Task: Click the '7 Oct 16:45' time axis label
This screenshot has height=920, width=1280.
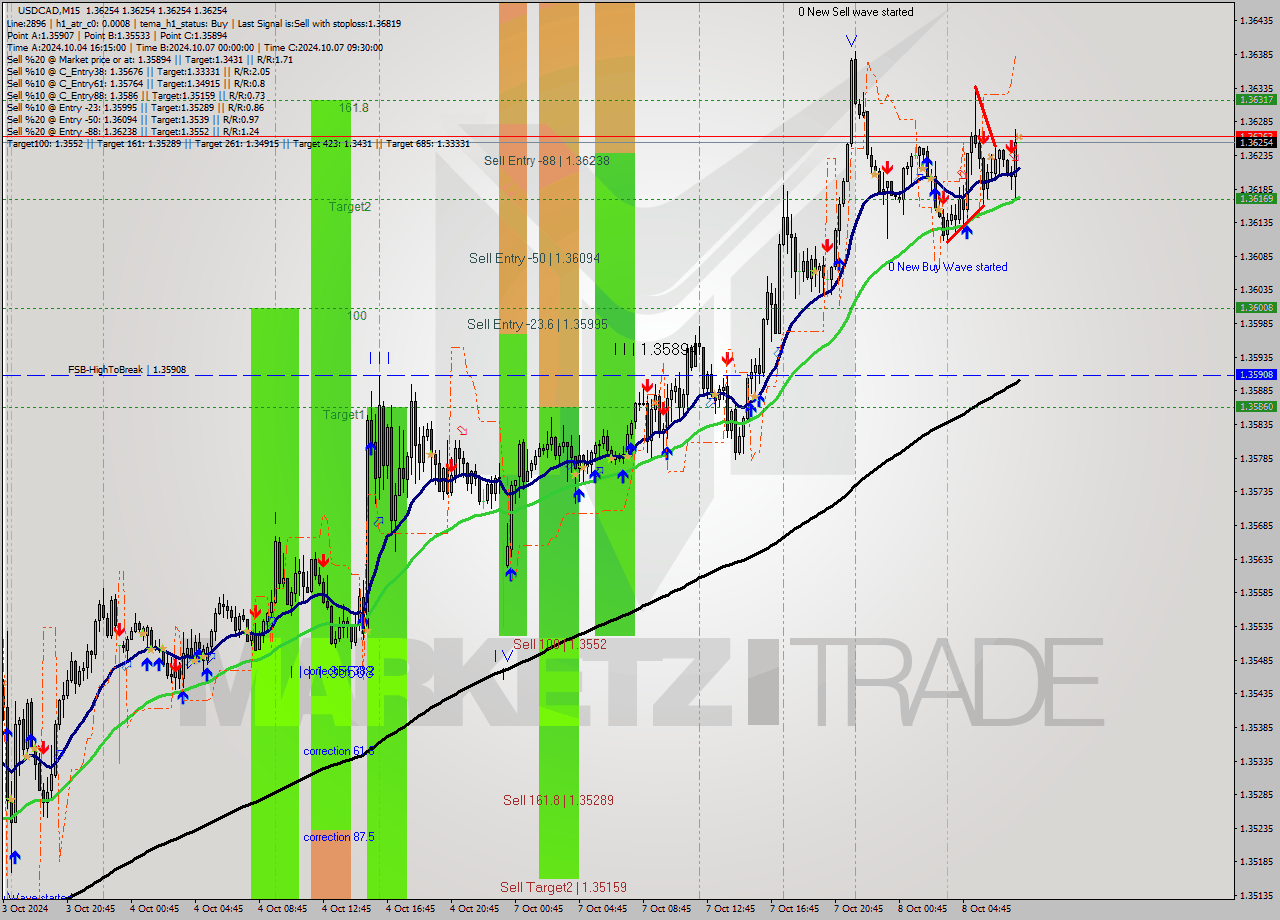Action: coord(795,909)
